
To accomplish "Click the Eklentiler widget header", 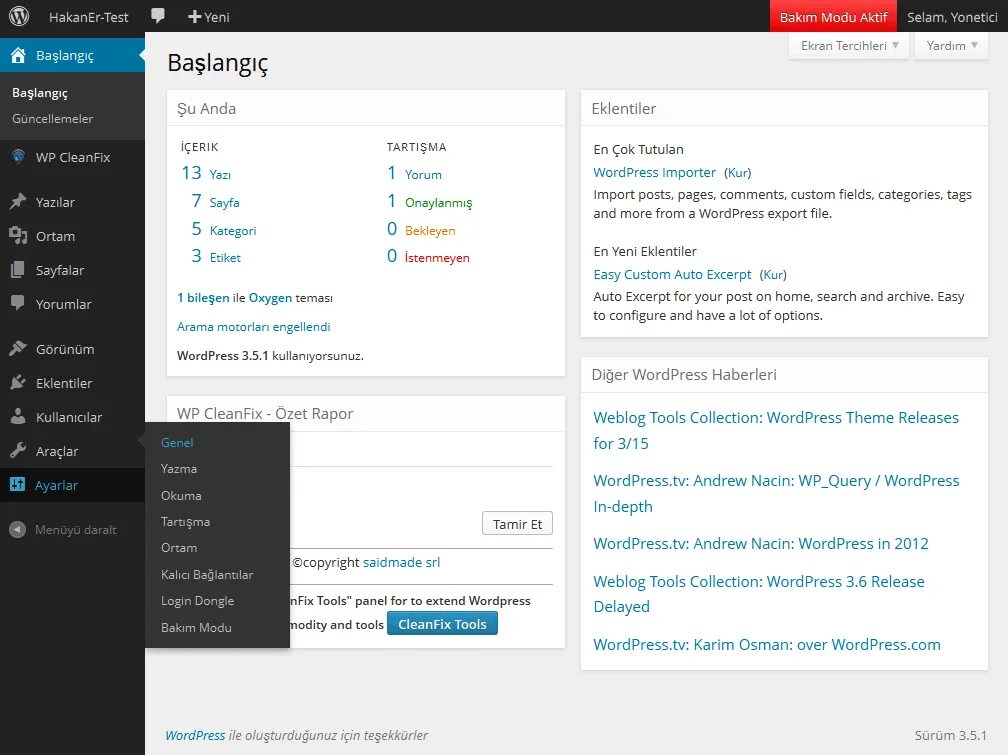I will coord(784,108).
